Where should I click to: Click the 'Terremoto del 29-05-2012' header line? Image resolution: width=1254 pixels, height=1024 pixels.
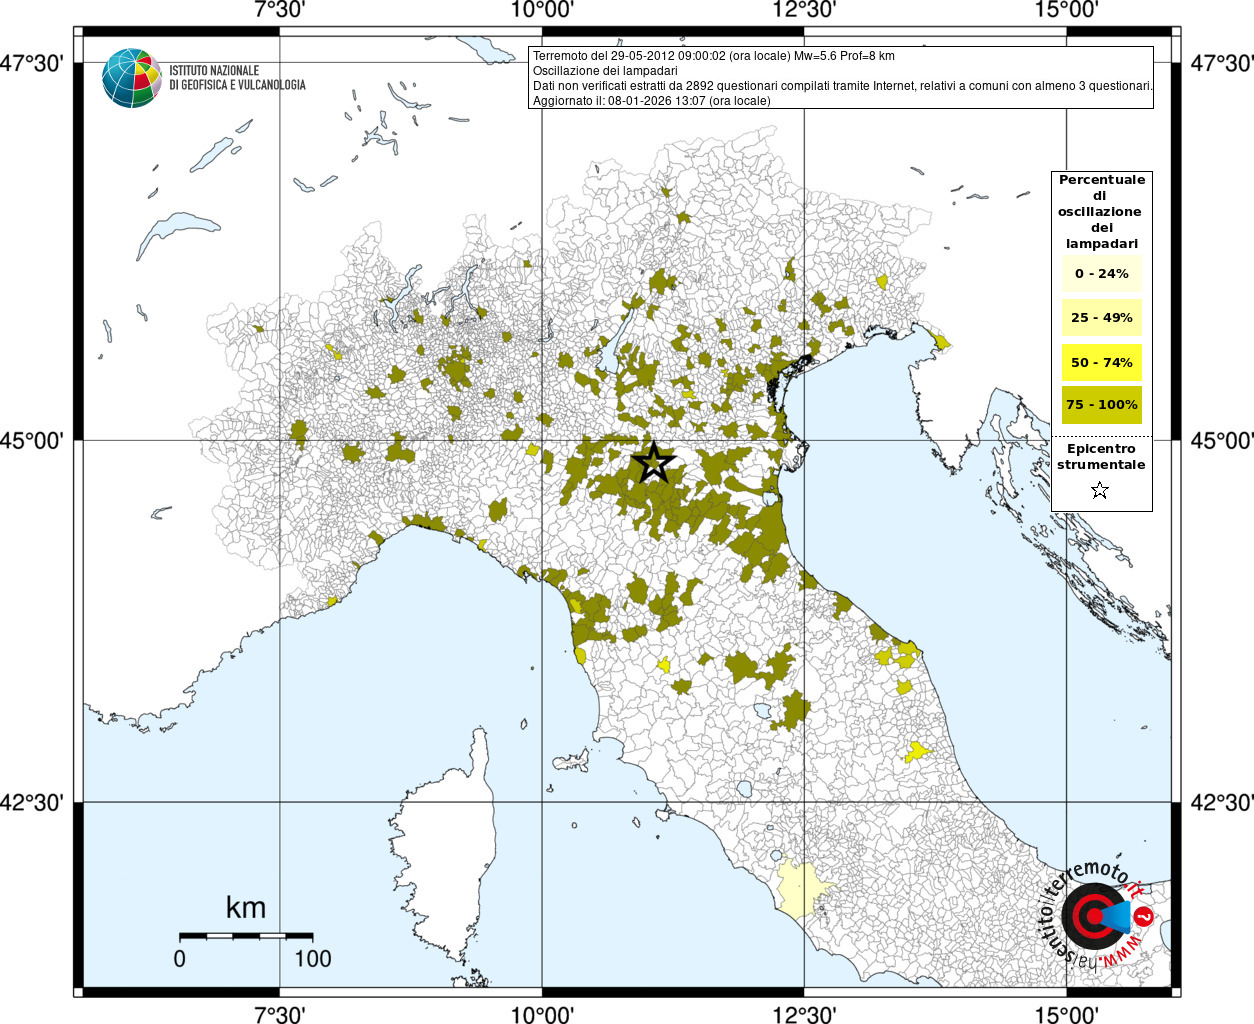pos(714,56)
